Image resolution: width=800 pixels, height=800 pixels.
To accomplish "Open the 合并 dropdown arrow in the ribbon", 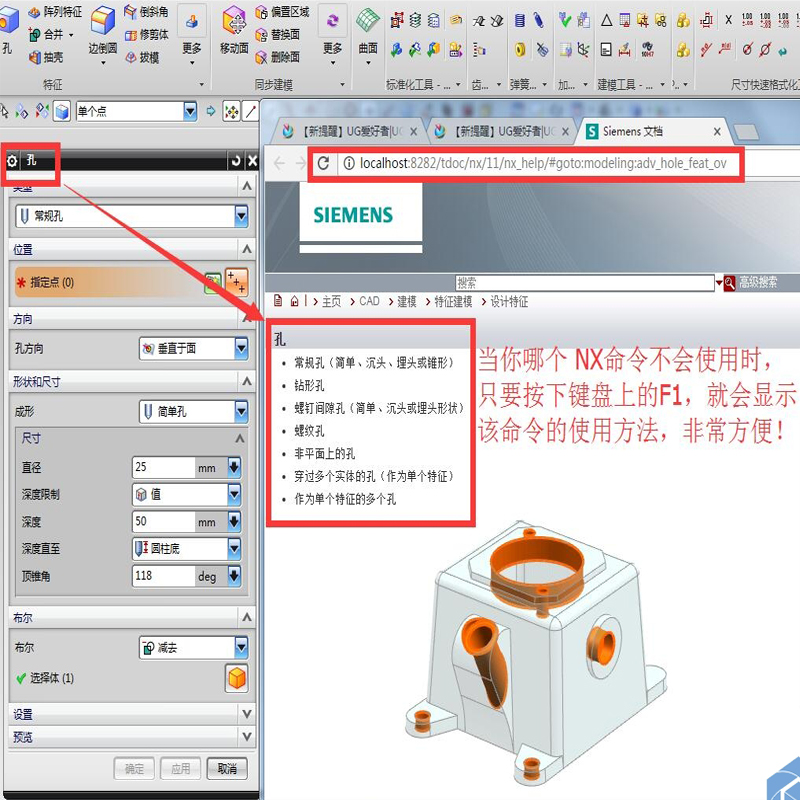I will click(71, 35).
